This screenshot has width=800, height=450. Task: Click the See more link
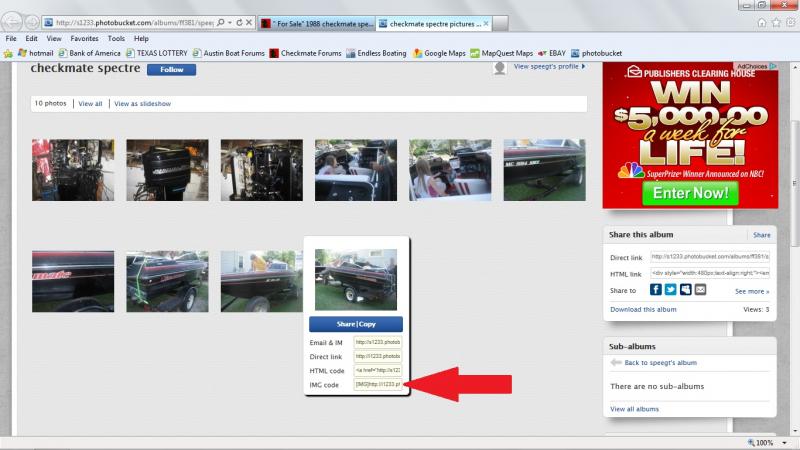pos(752,291)
